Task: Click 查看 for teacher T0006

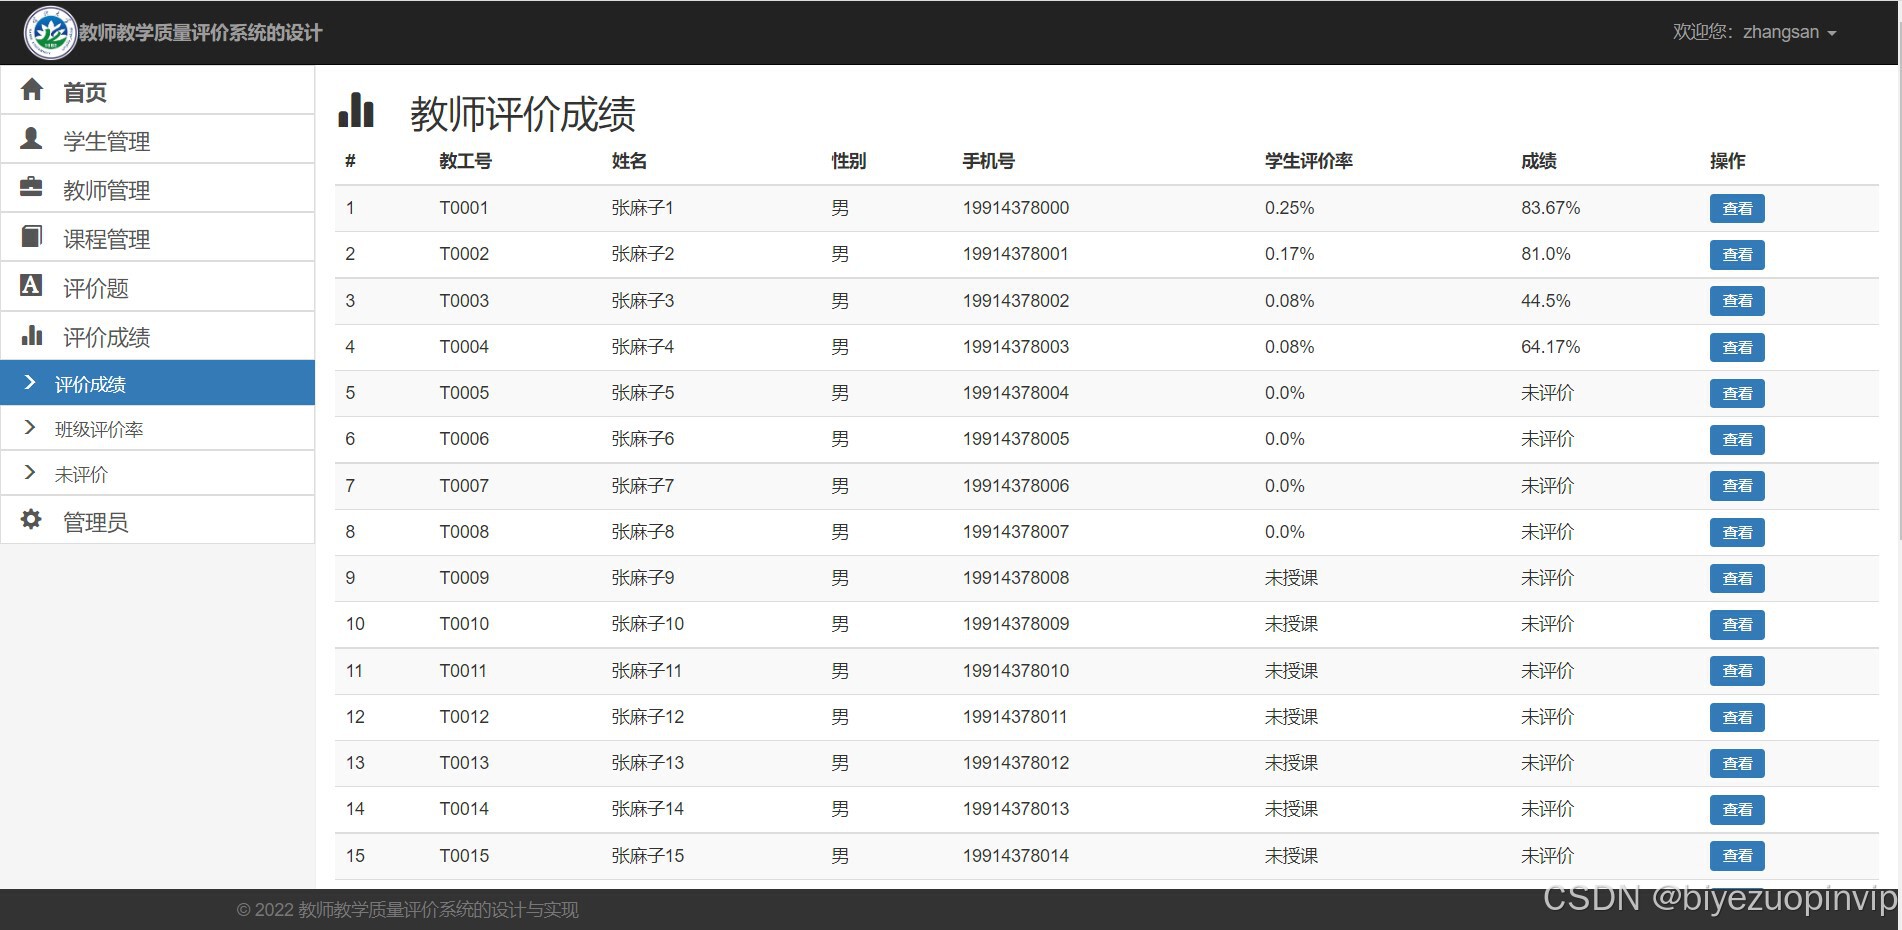Action: pos(1737,439)
